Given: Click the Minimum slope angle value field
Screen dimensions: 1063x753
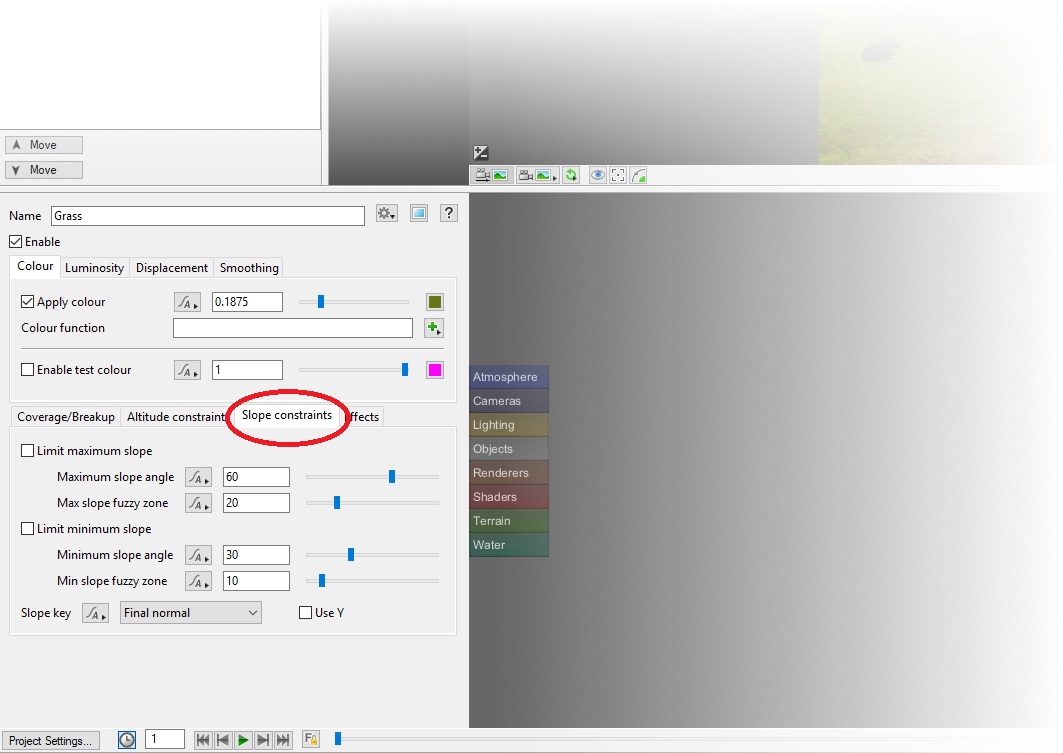Looking at the screenshot, I should pos(256,555).
